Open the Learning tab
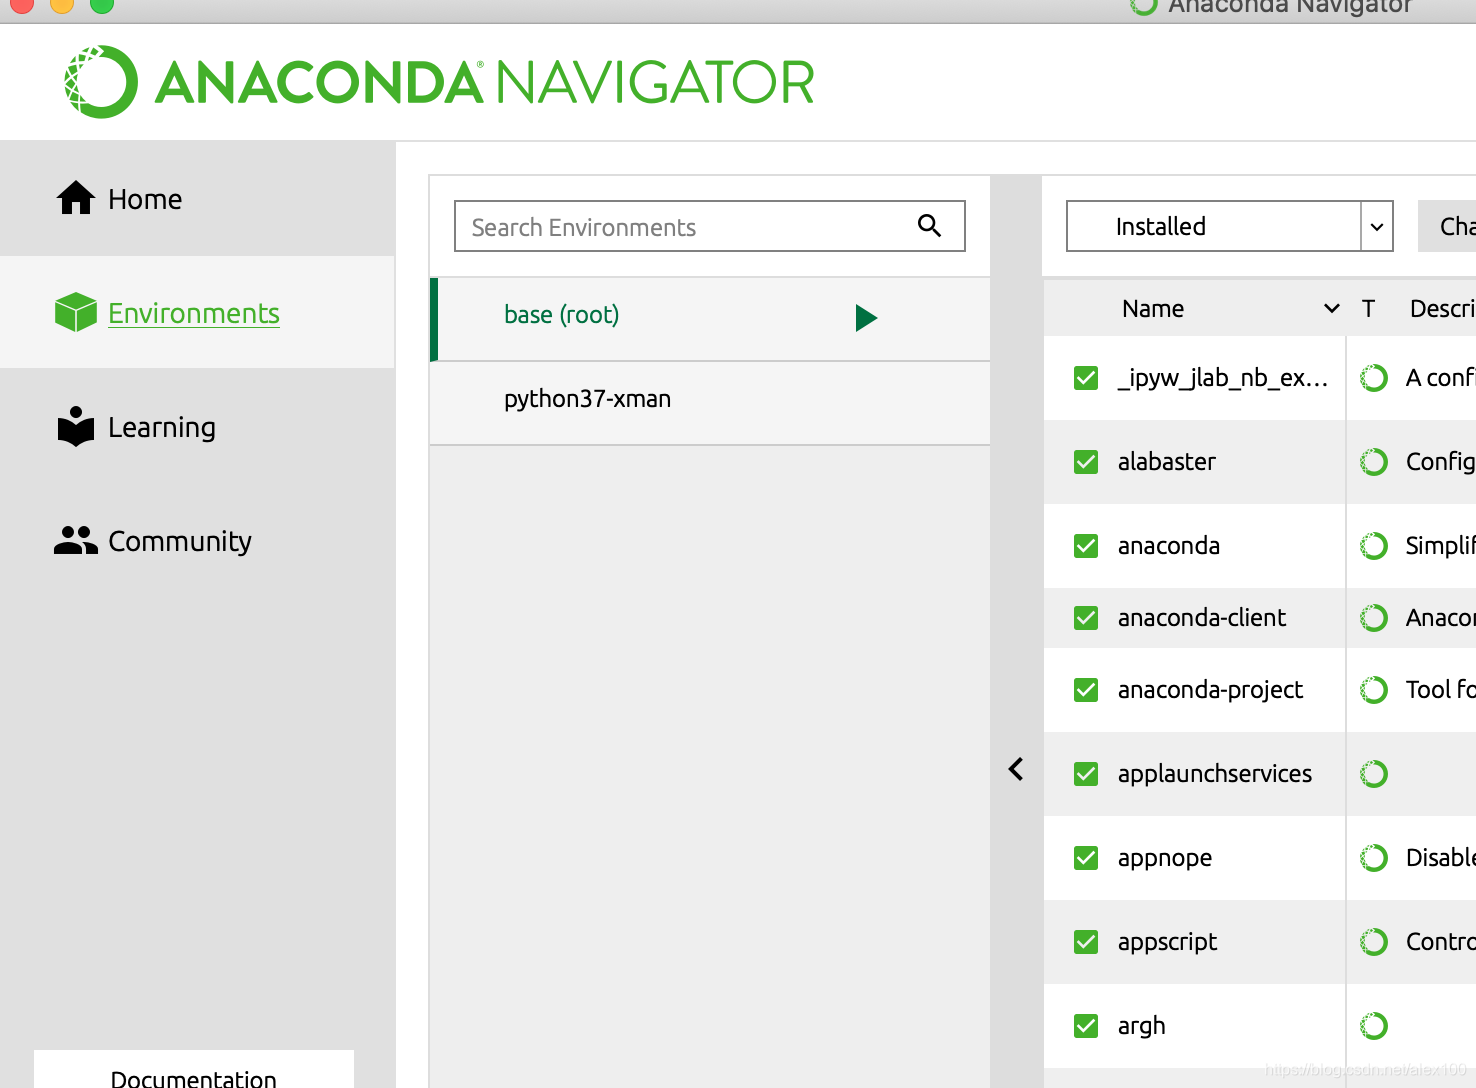Viewport: 1476px width, 1088px height. (x=197, y=427)
